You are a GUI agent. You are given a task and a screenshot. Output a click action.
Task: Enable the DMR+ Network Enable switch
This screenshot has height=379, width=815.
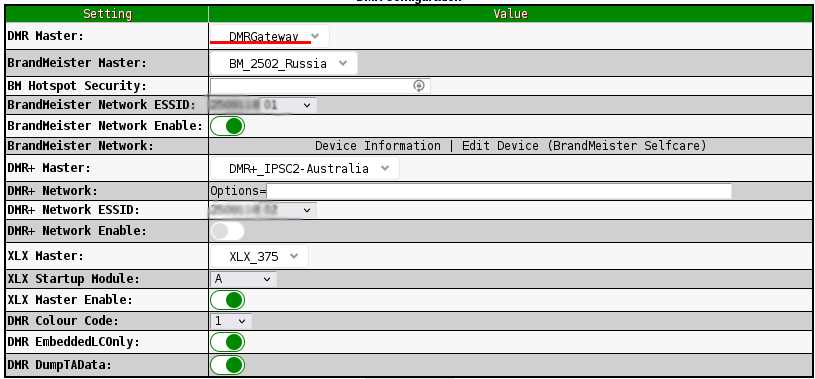click(227, 231)
